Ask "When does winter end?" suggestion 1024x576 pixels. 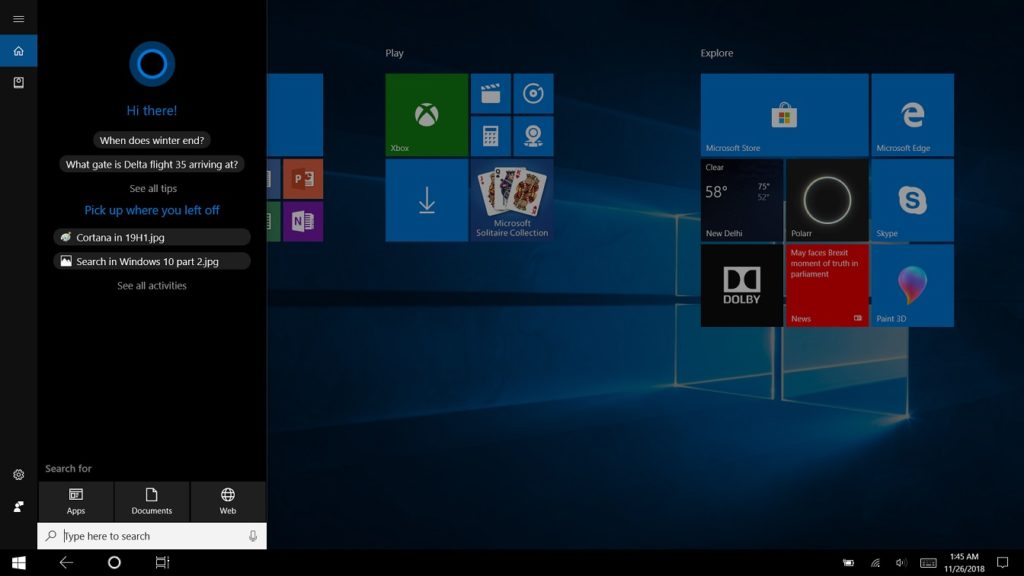(151, 140)
